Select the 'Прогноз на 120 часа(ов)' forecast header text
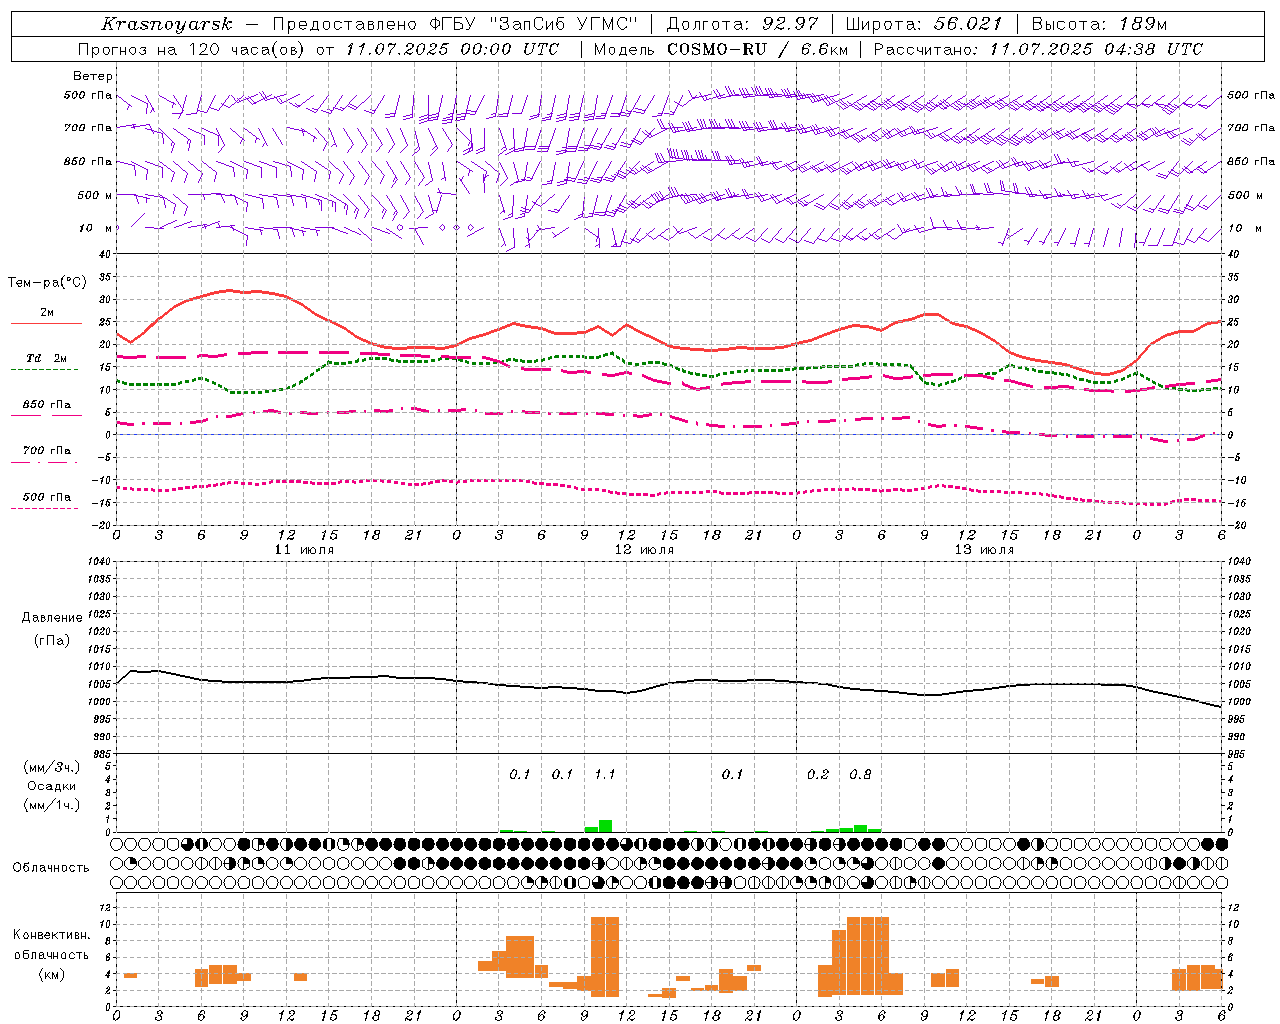The image size is (1280, 1024). 193,49
